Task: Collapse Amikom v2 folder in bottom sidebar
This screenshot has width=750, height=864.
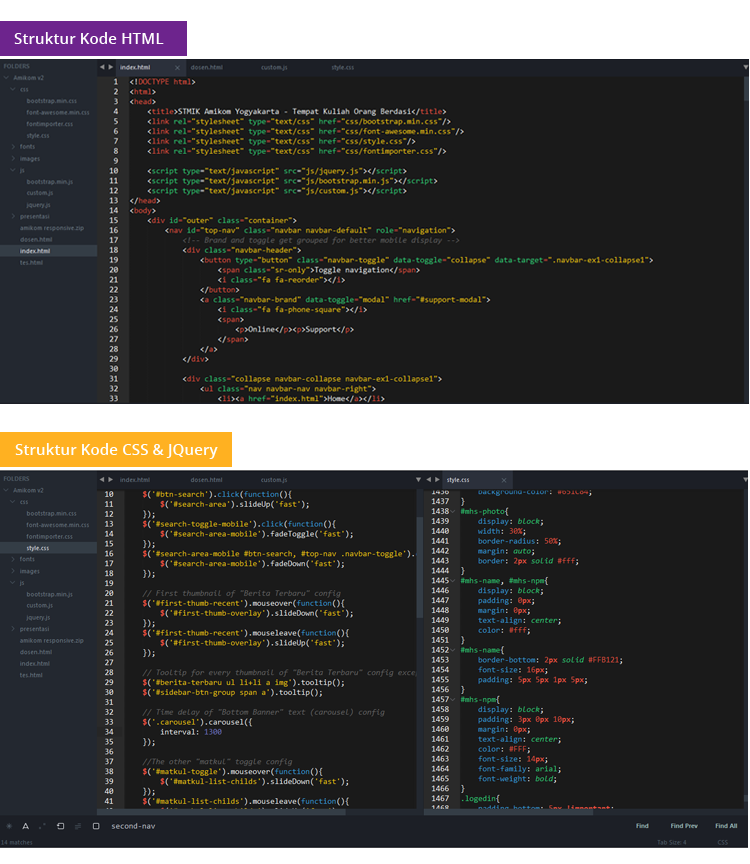Action: coord(6,490)
